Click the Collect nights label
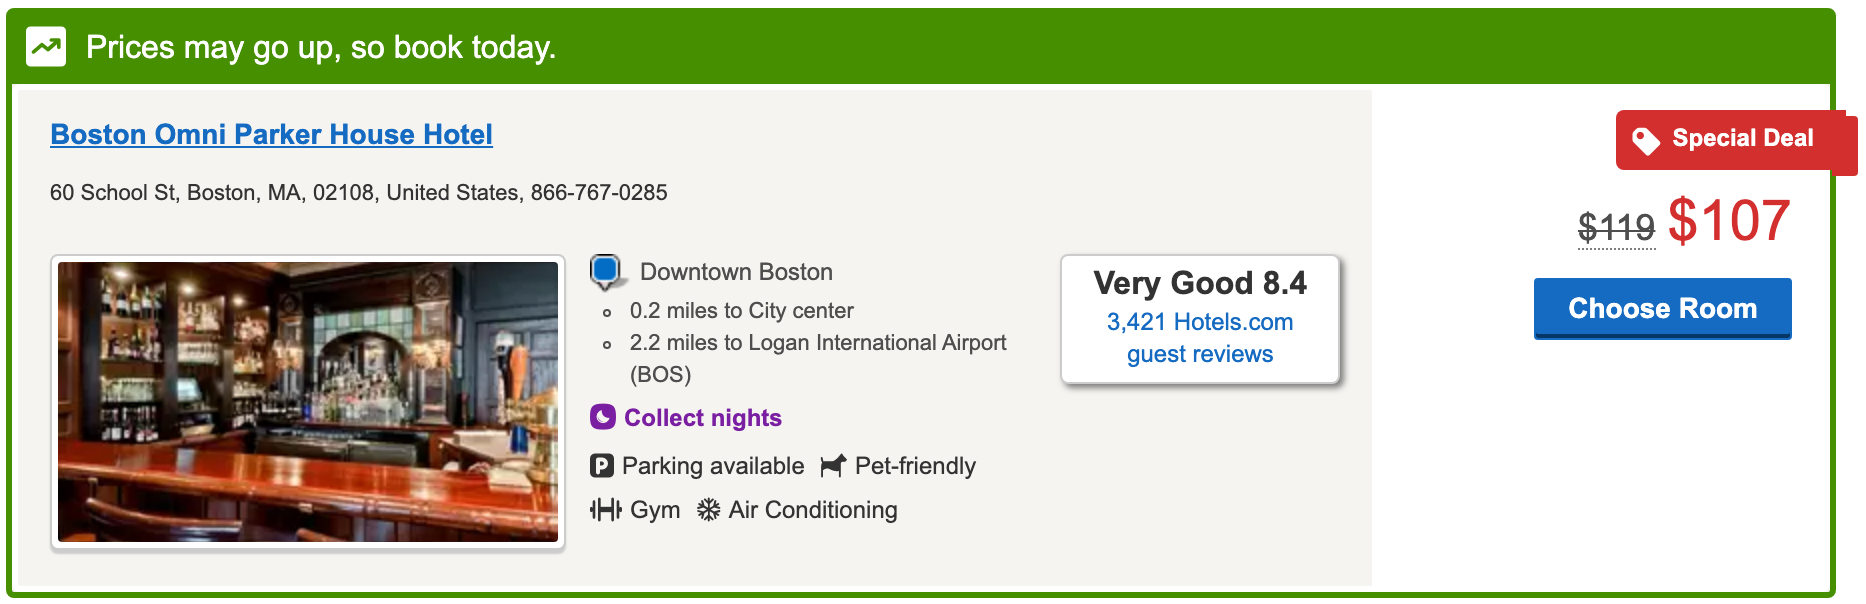The height and width of the screenshot is (604, 1866). click(702, 418)
